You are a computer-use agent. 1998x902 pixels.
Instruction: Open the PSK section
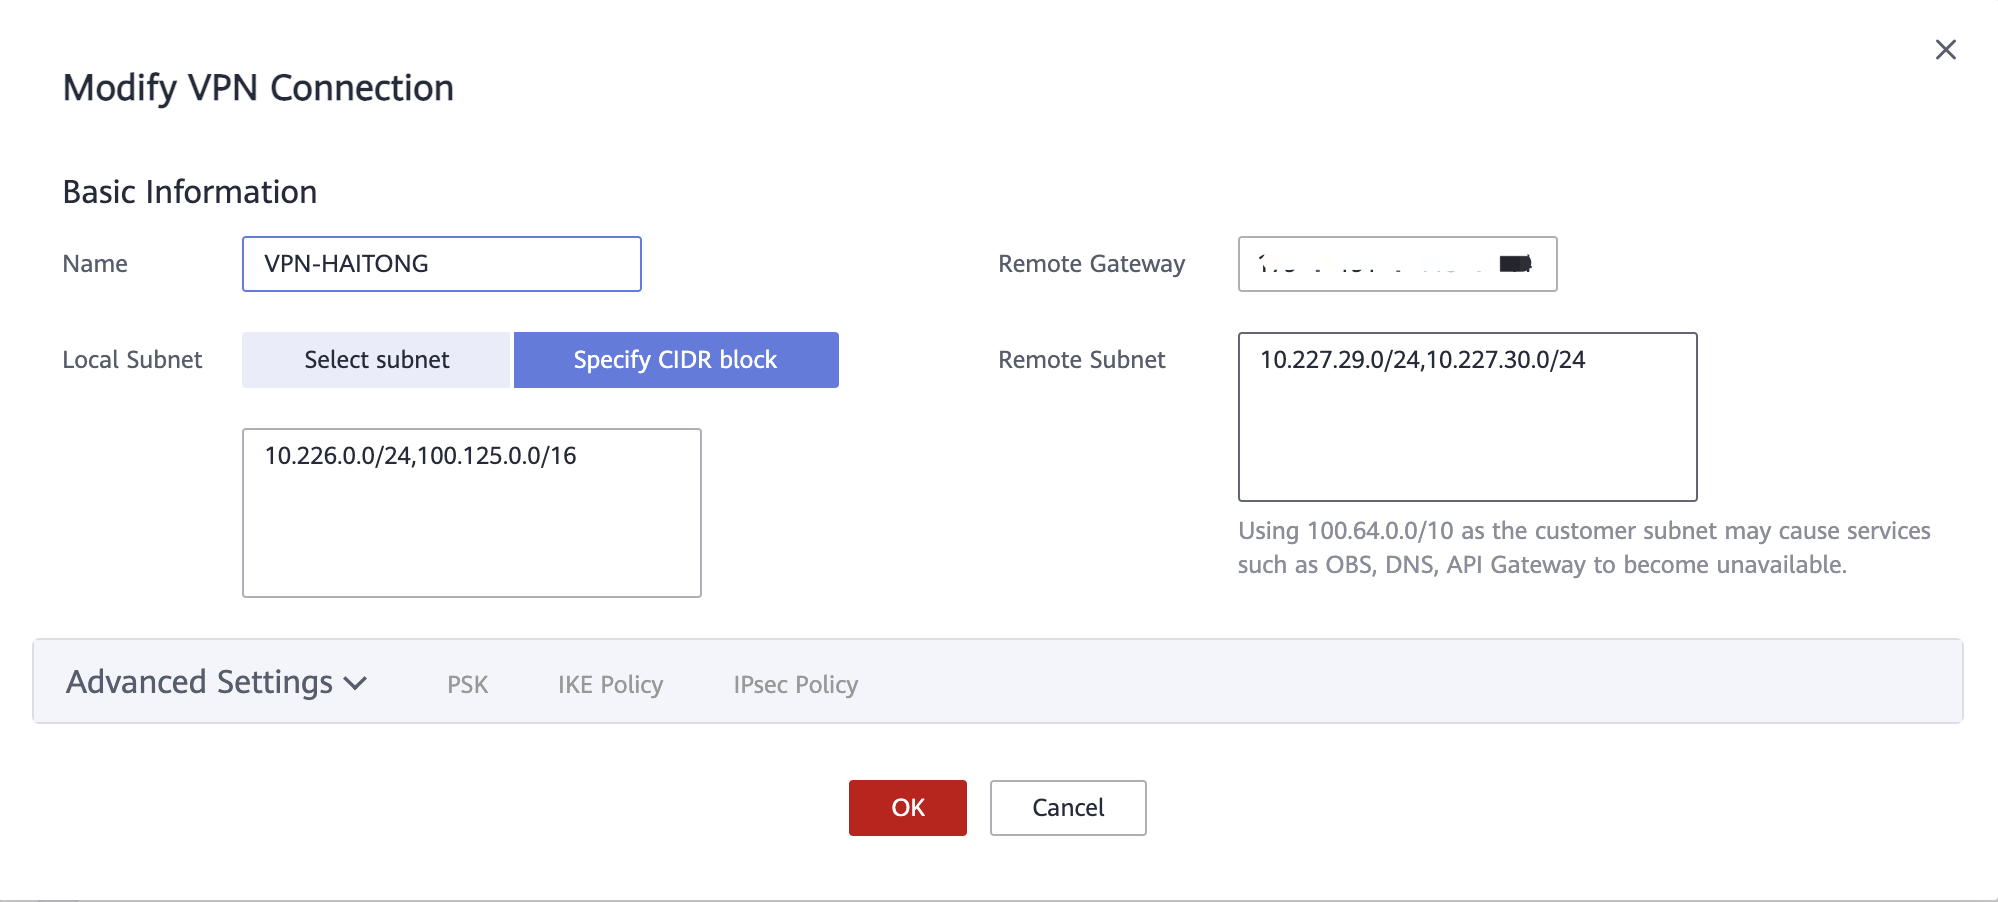467,685
